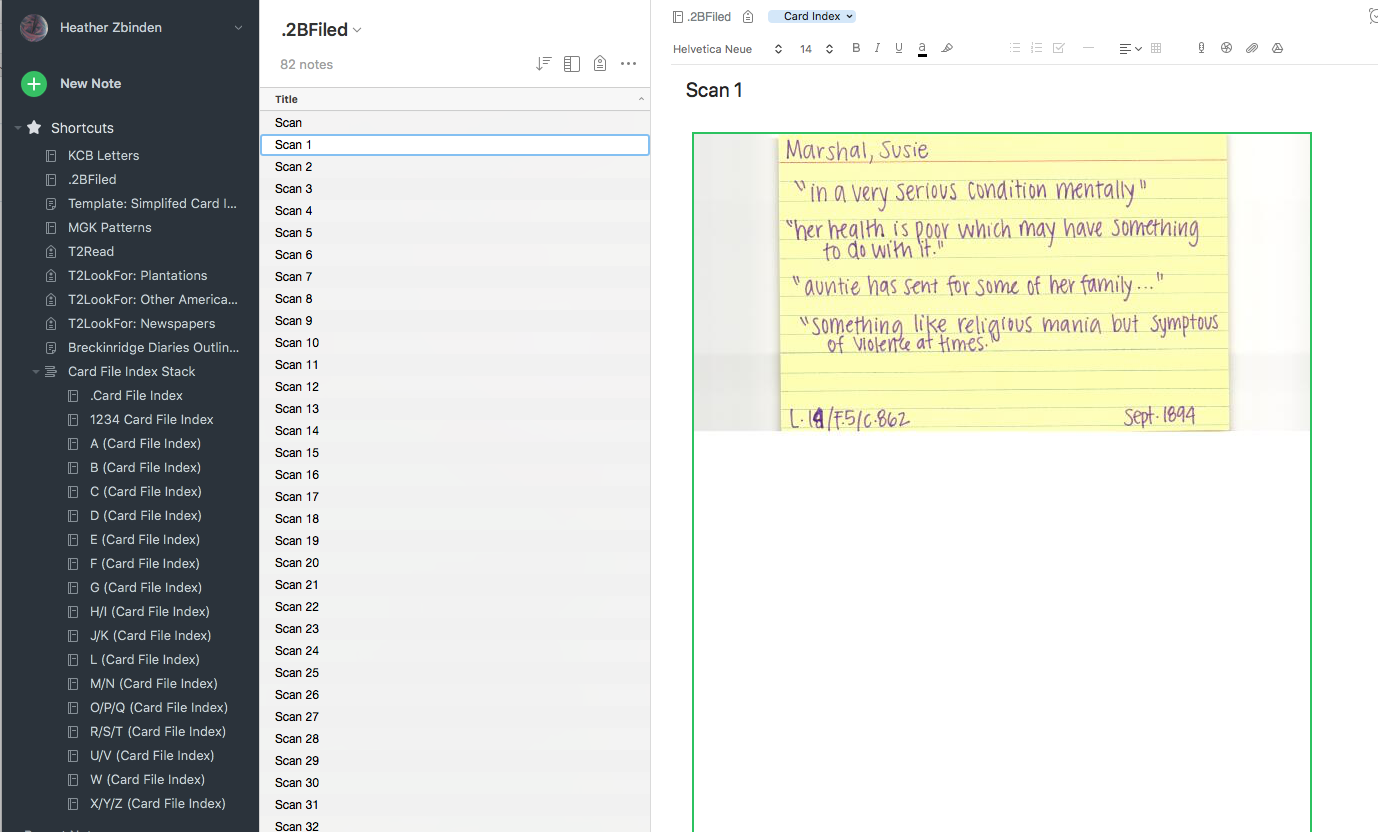Open the Google Drive attachment icon

click(x=1277, y=47)
